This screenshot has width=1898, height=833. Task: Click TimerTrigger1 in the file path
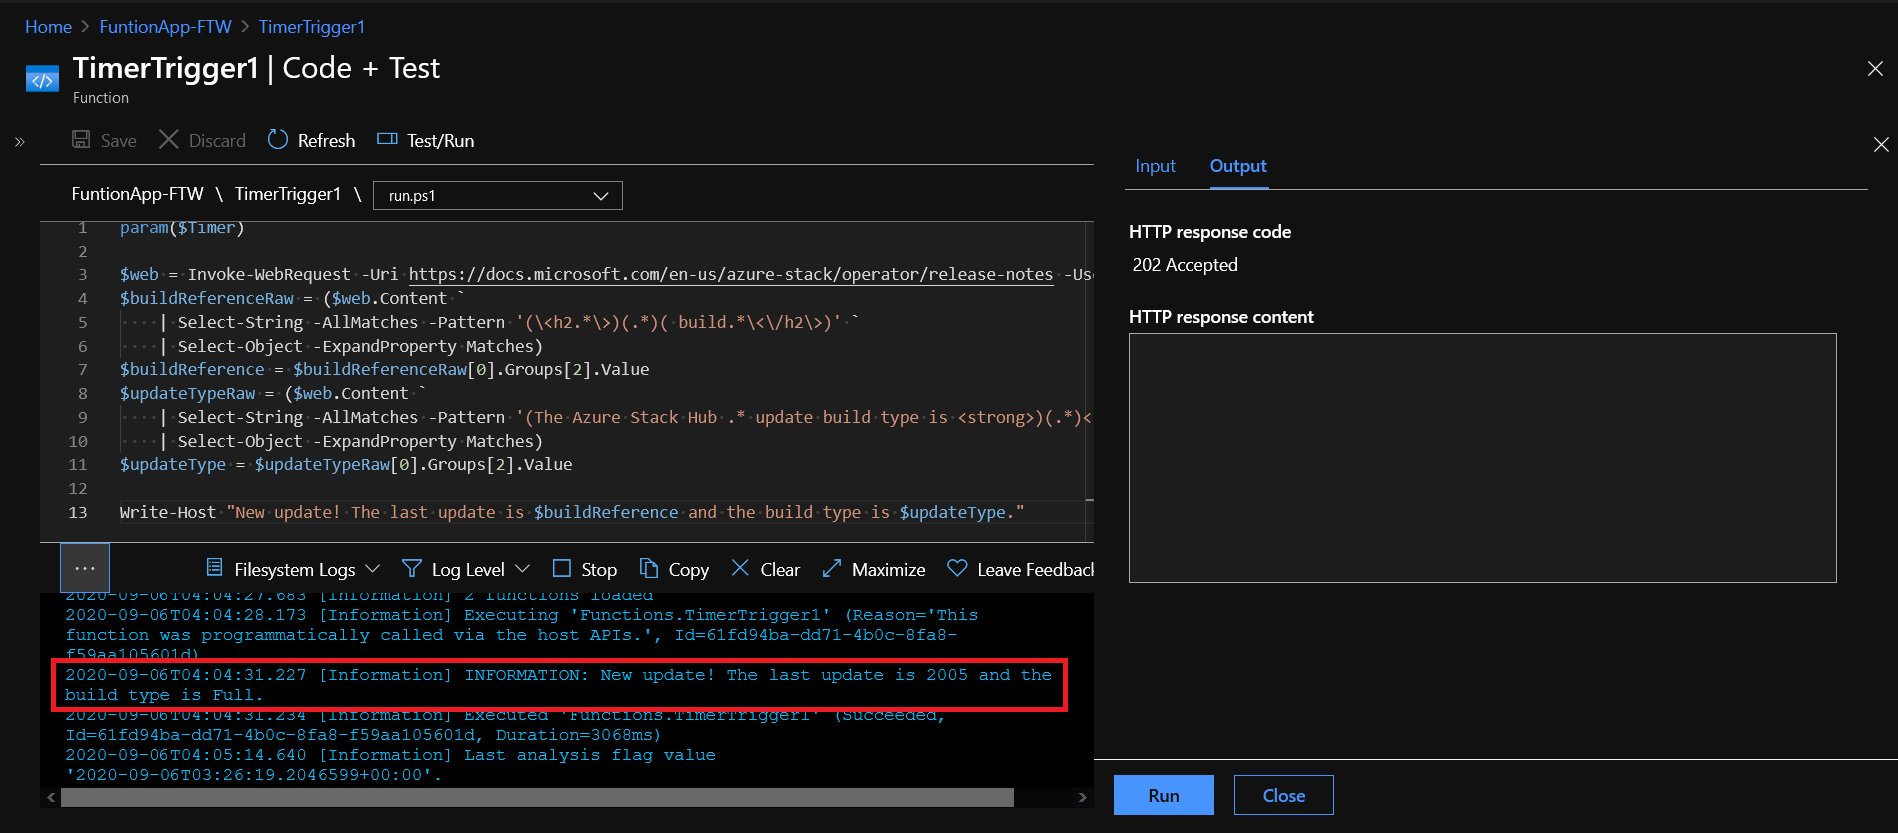pos(288,194)
